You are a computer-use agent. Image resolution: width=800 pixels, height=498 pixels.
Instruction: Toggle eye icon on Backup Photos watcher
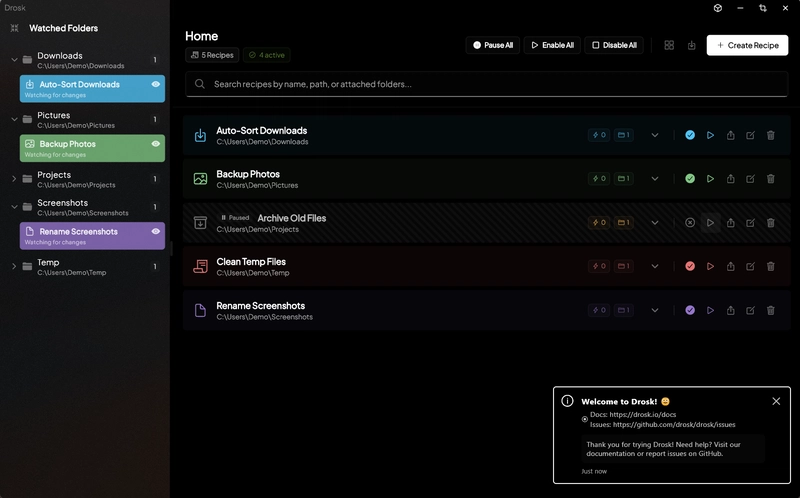click(156, 144)
